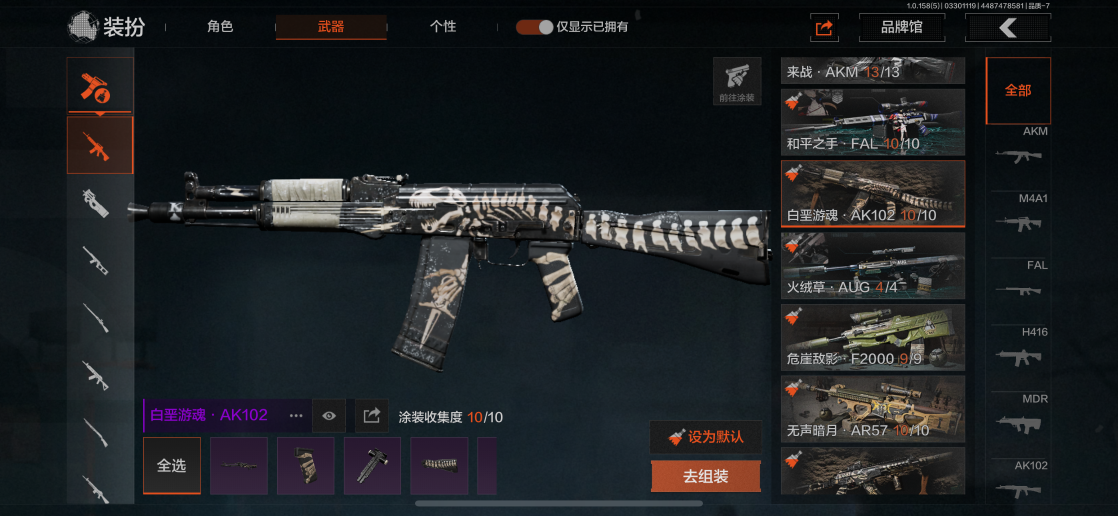
Task: Click the 前往涂装 go-to-paint icon
Action: (737, 81)
